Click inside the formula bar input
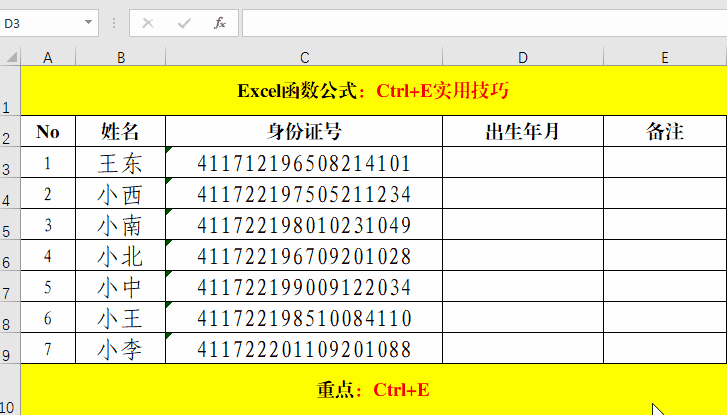Image resolution: width=727 pixels, height=415 pixels. pyautogui.click(x=485, y=23)
